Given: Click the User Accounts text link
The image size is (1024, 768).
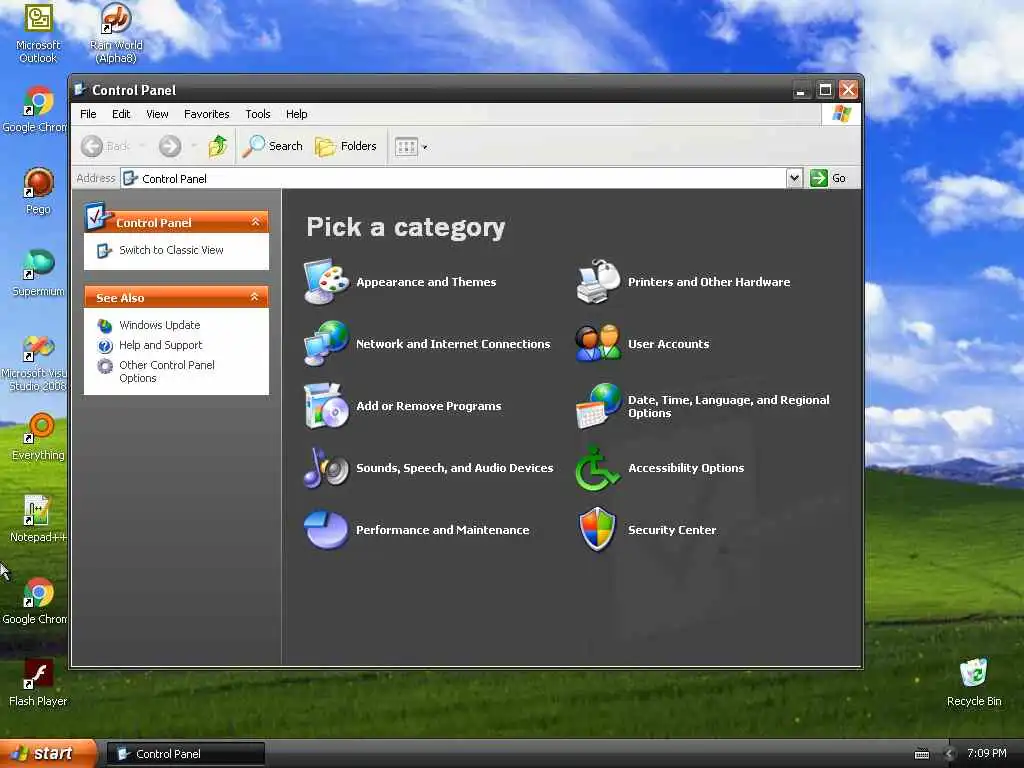Looking at the screenshot, I should 668,344.
